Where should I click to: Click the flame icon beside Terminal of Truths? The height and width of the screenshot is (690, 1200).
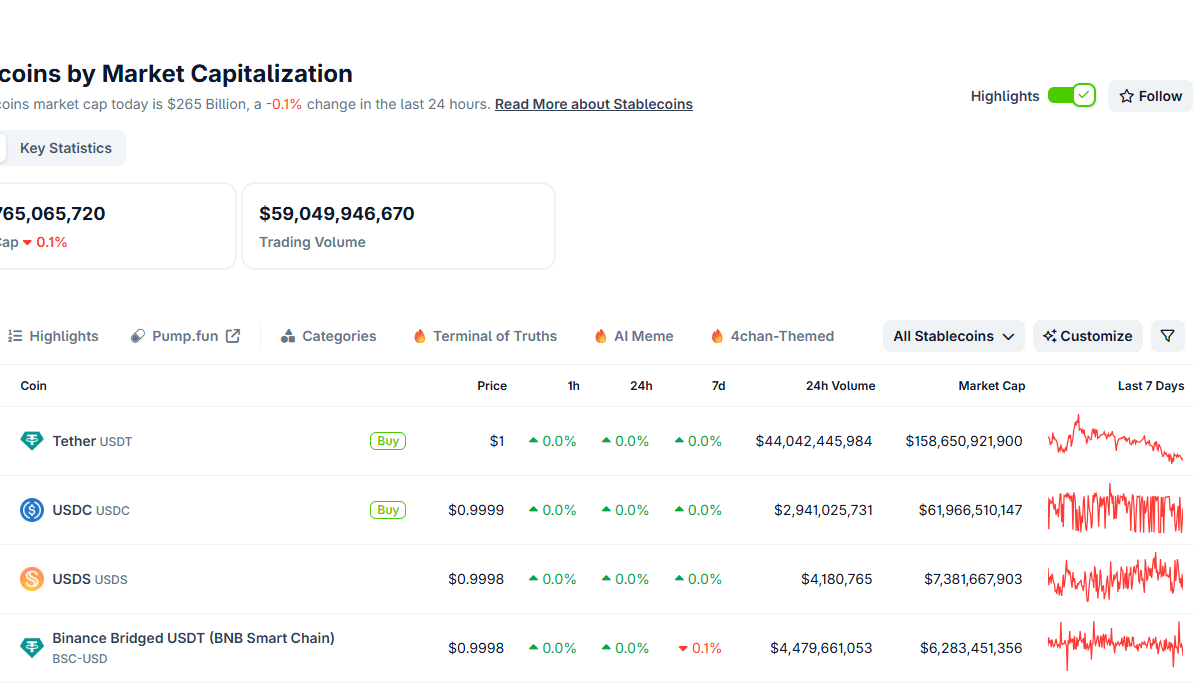[x=420, y=336]
